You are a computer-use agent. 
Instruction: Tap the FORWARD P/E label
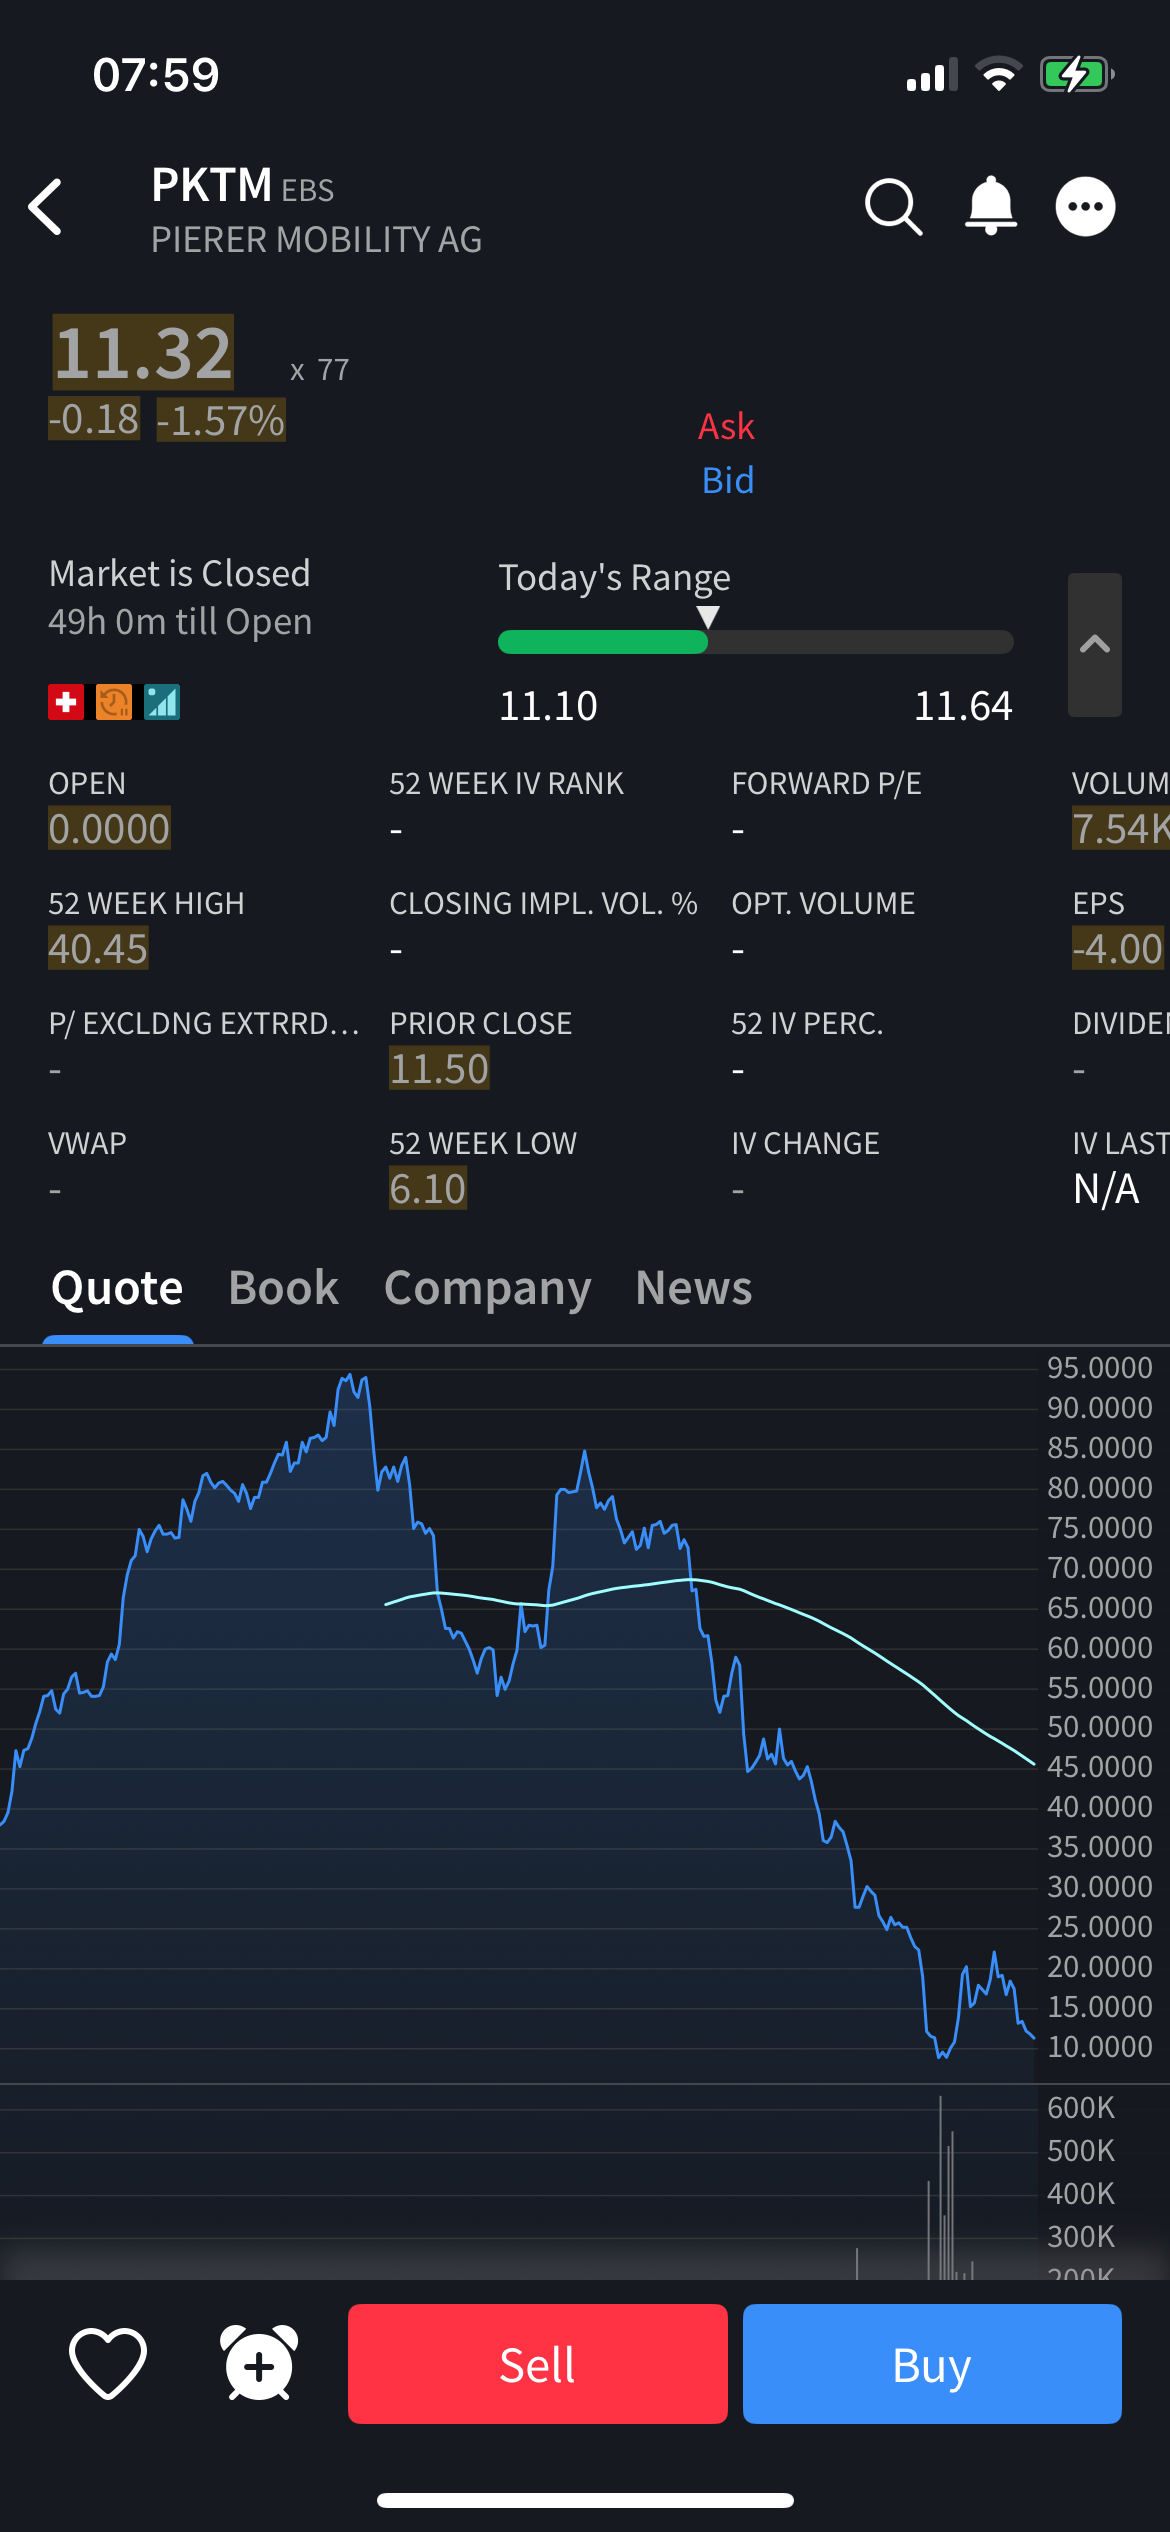click(x=826, y=784)
